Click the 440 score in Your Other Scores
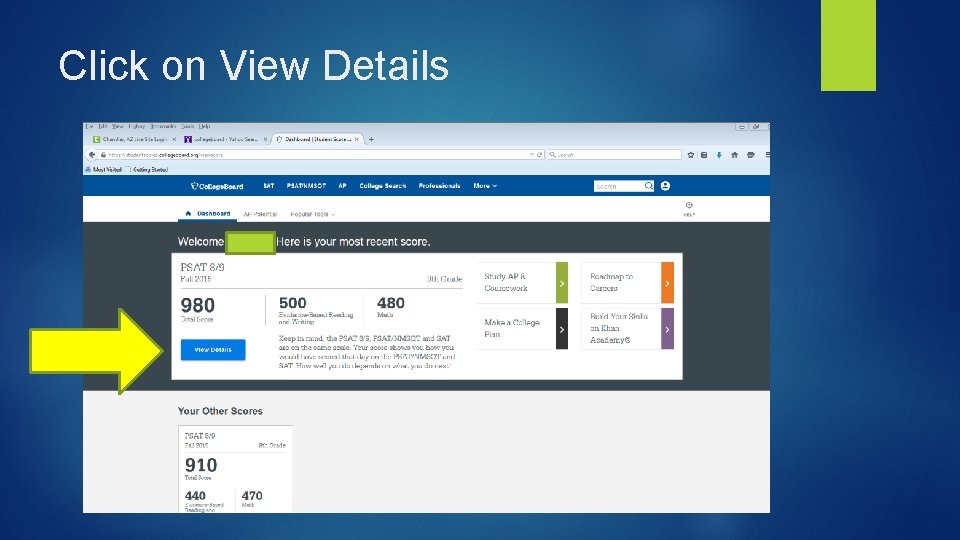 (195, 496)
